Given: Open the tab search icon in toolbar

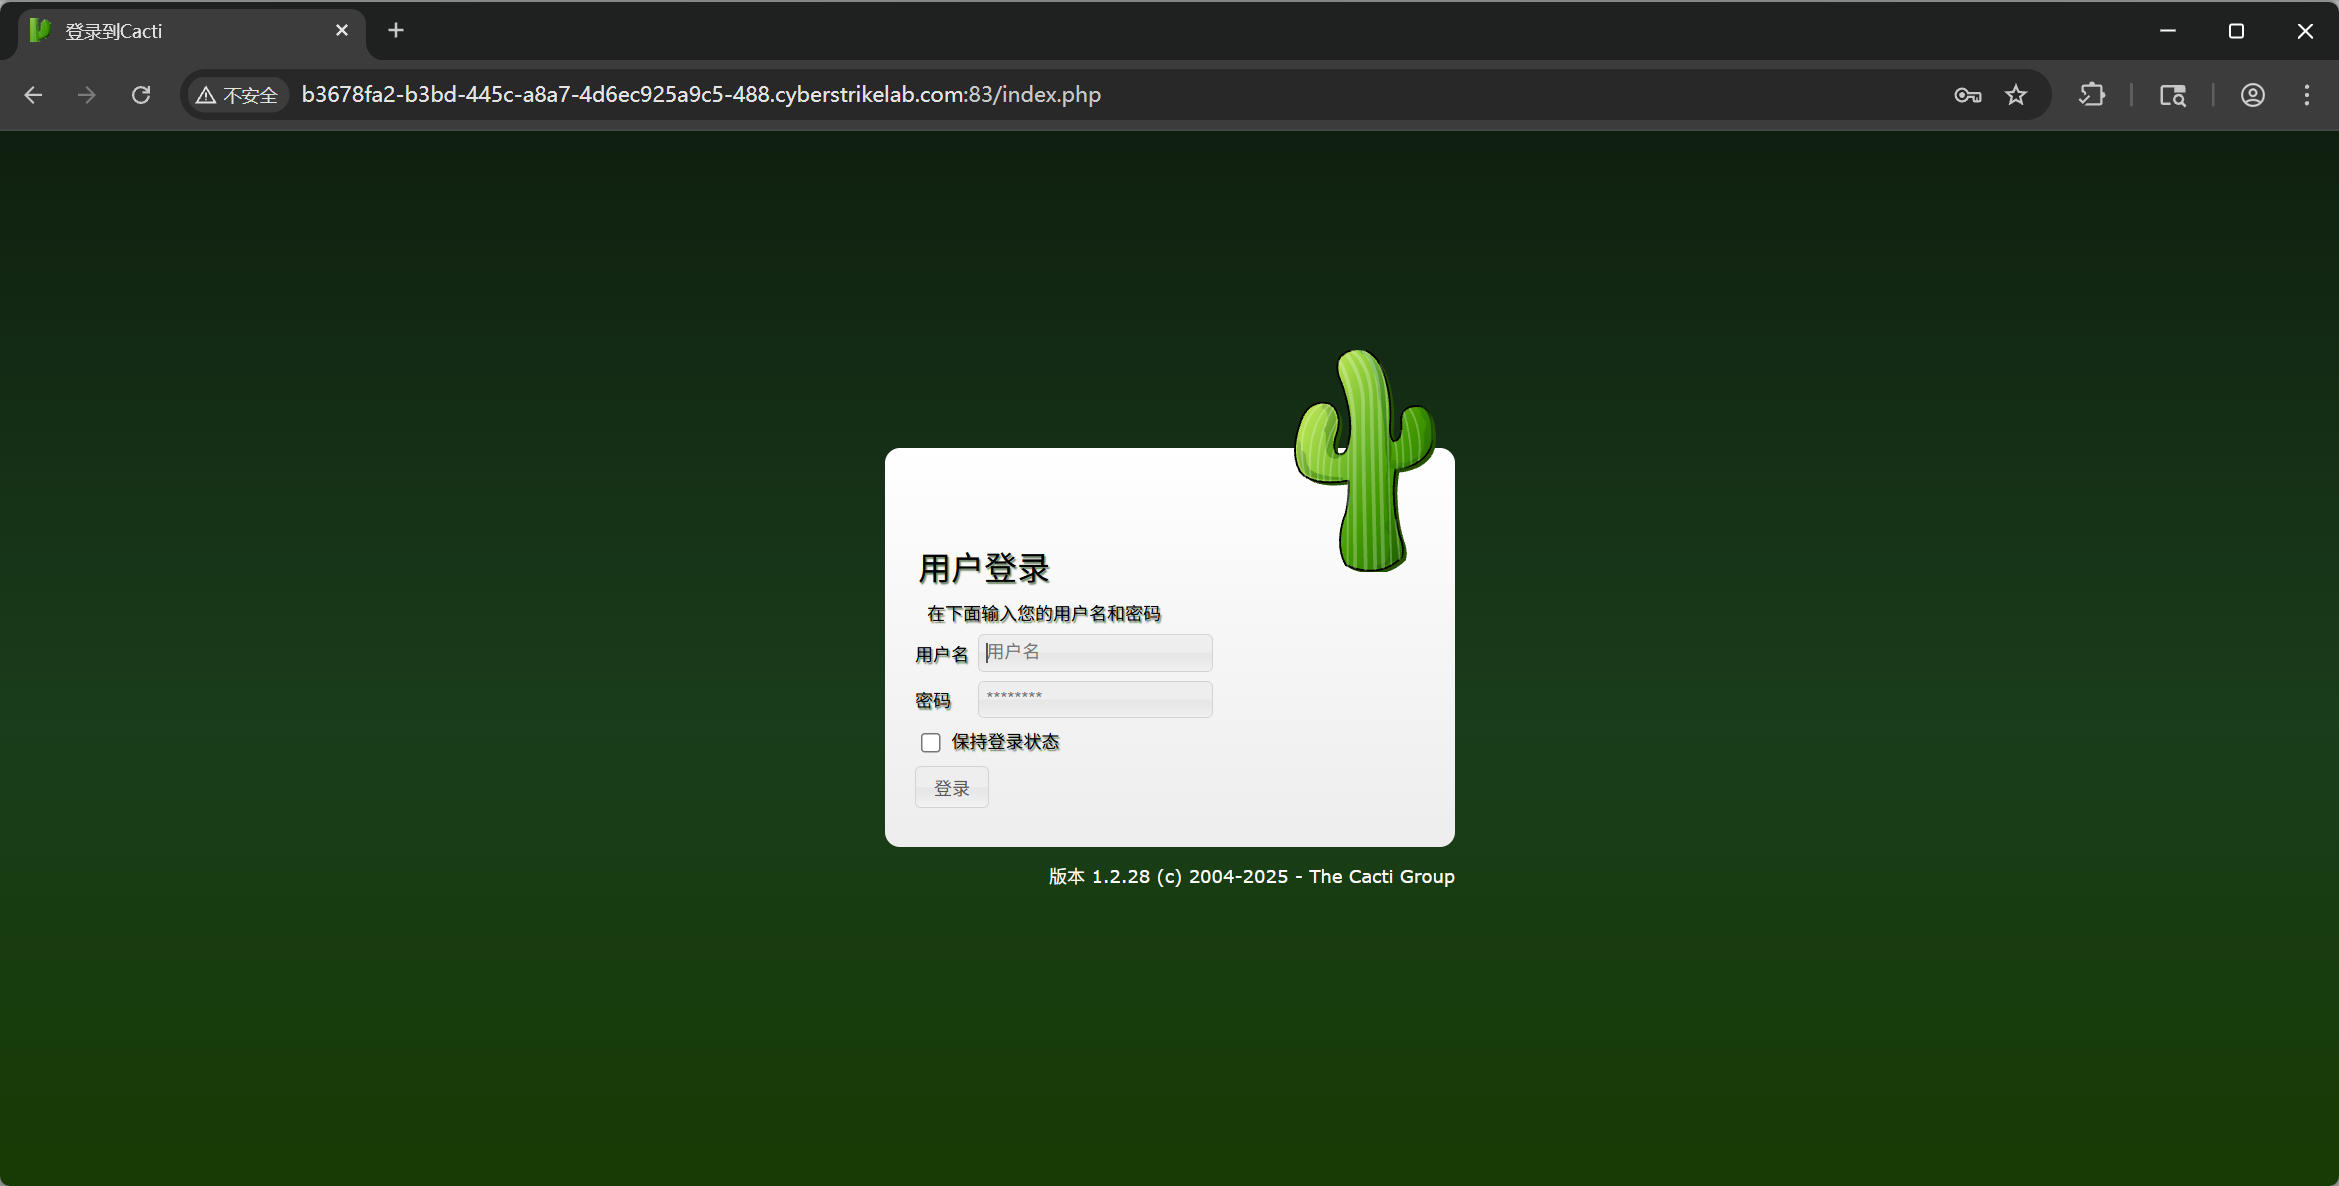Looking at the screenshot, I should (x=2172, y=95).
